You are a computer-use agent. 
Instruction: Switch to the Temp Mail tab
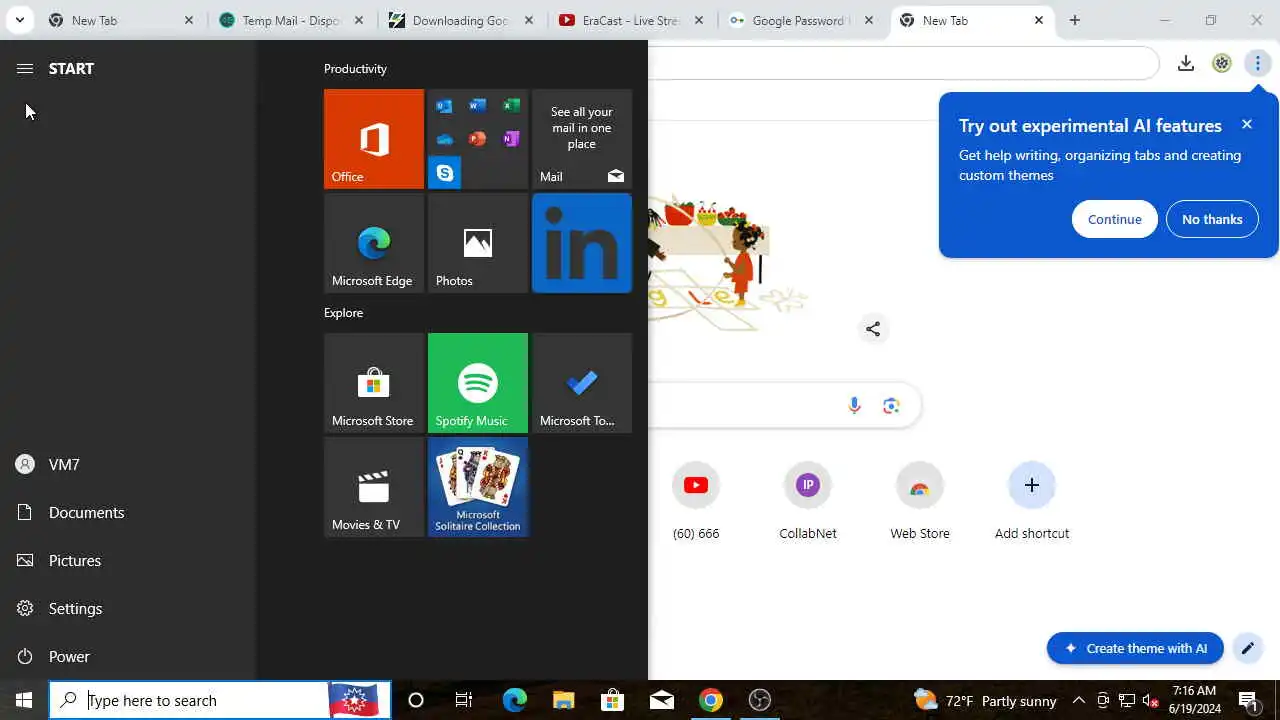pos(293,20)
